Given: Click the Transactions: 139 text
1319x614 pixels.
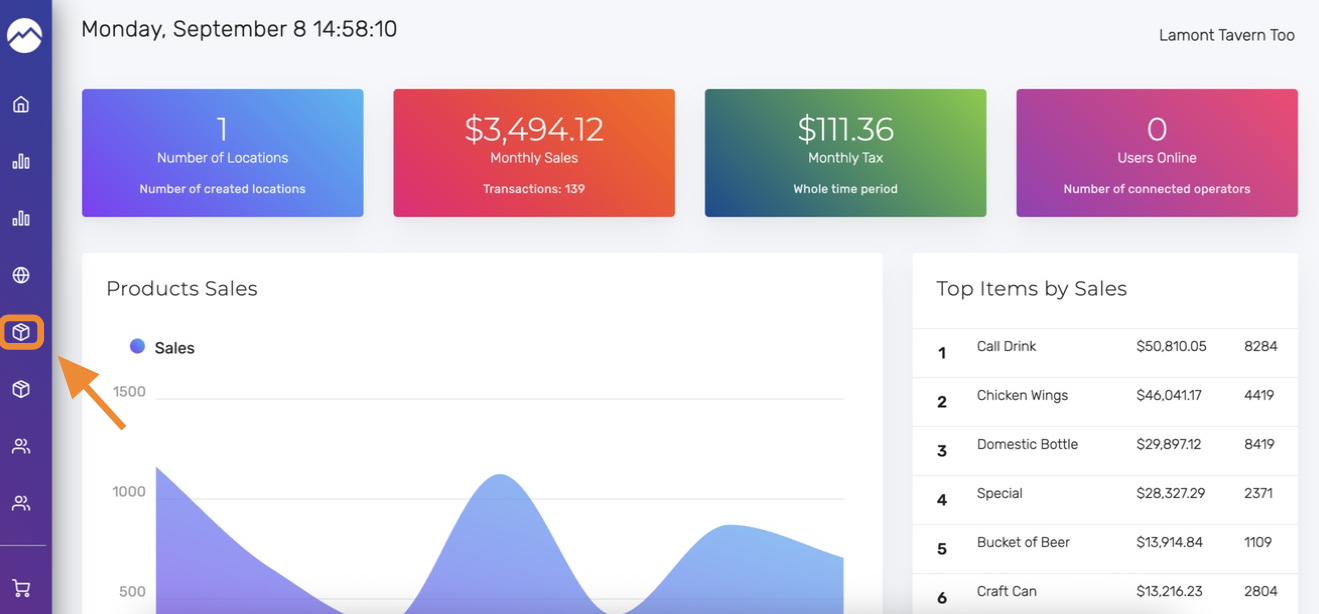Looking at the screenshot, I should 534,189.
